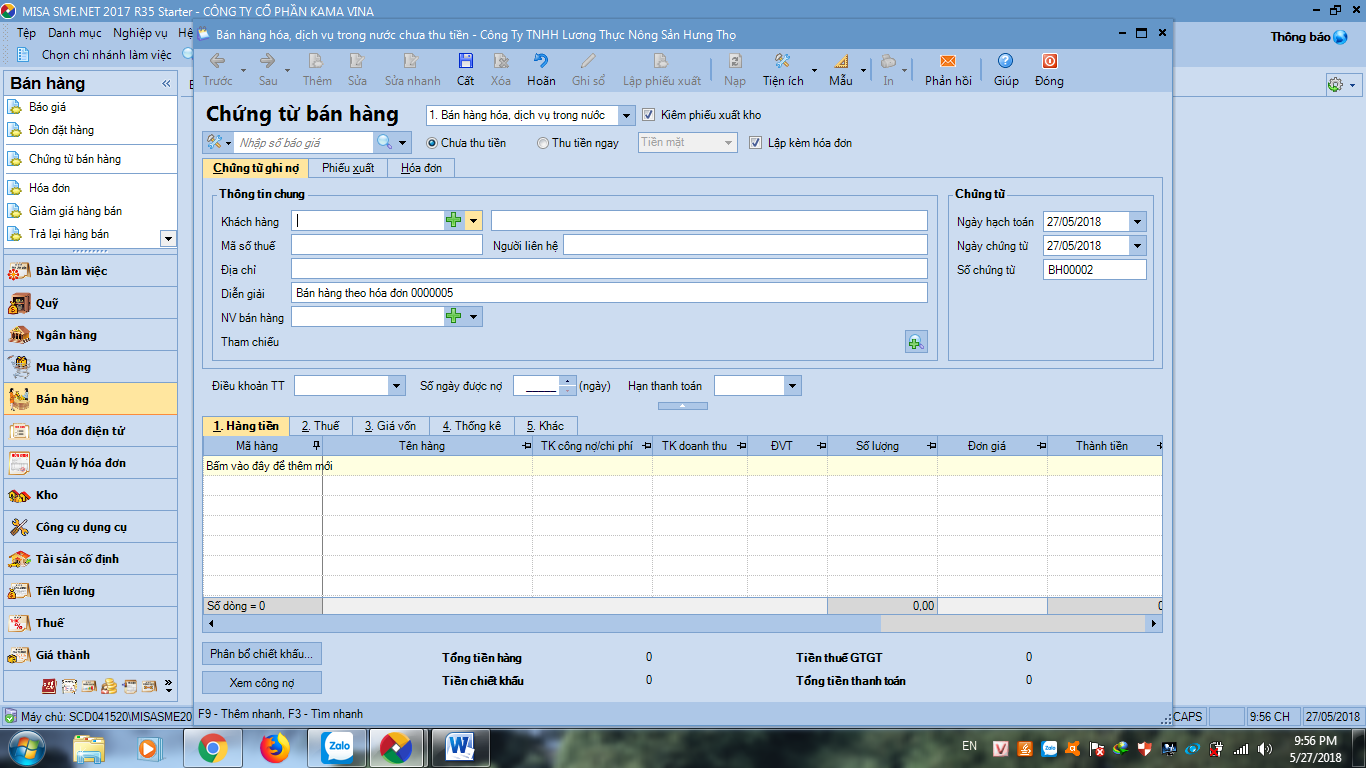Open the 4. Thống kê tab
1366x768 pixels.
point(471,426)
